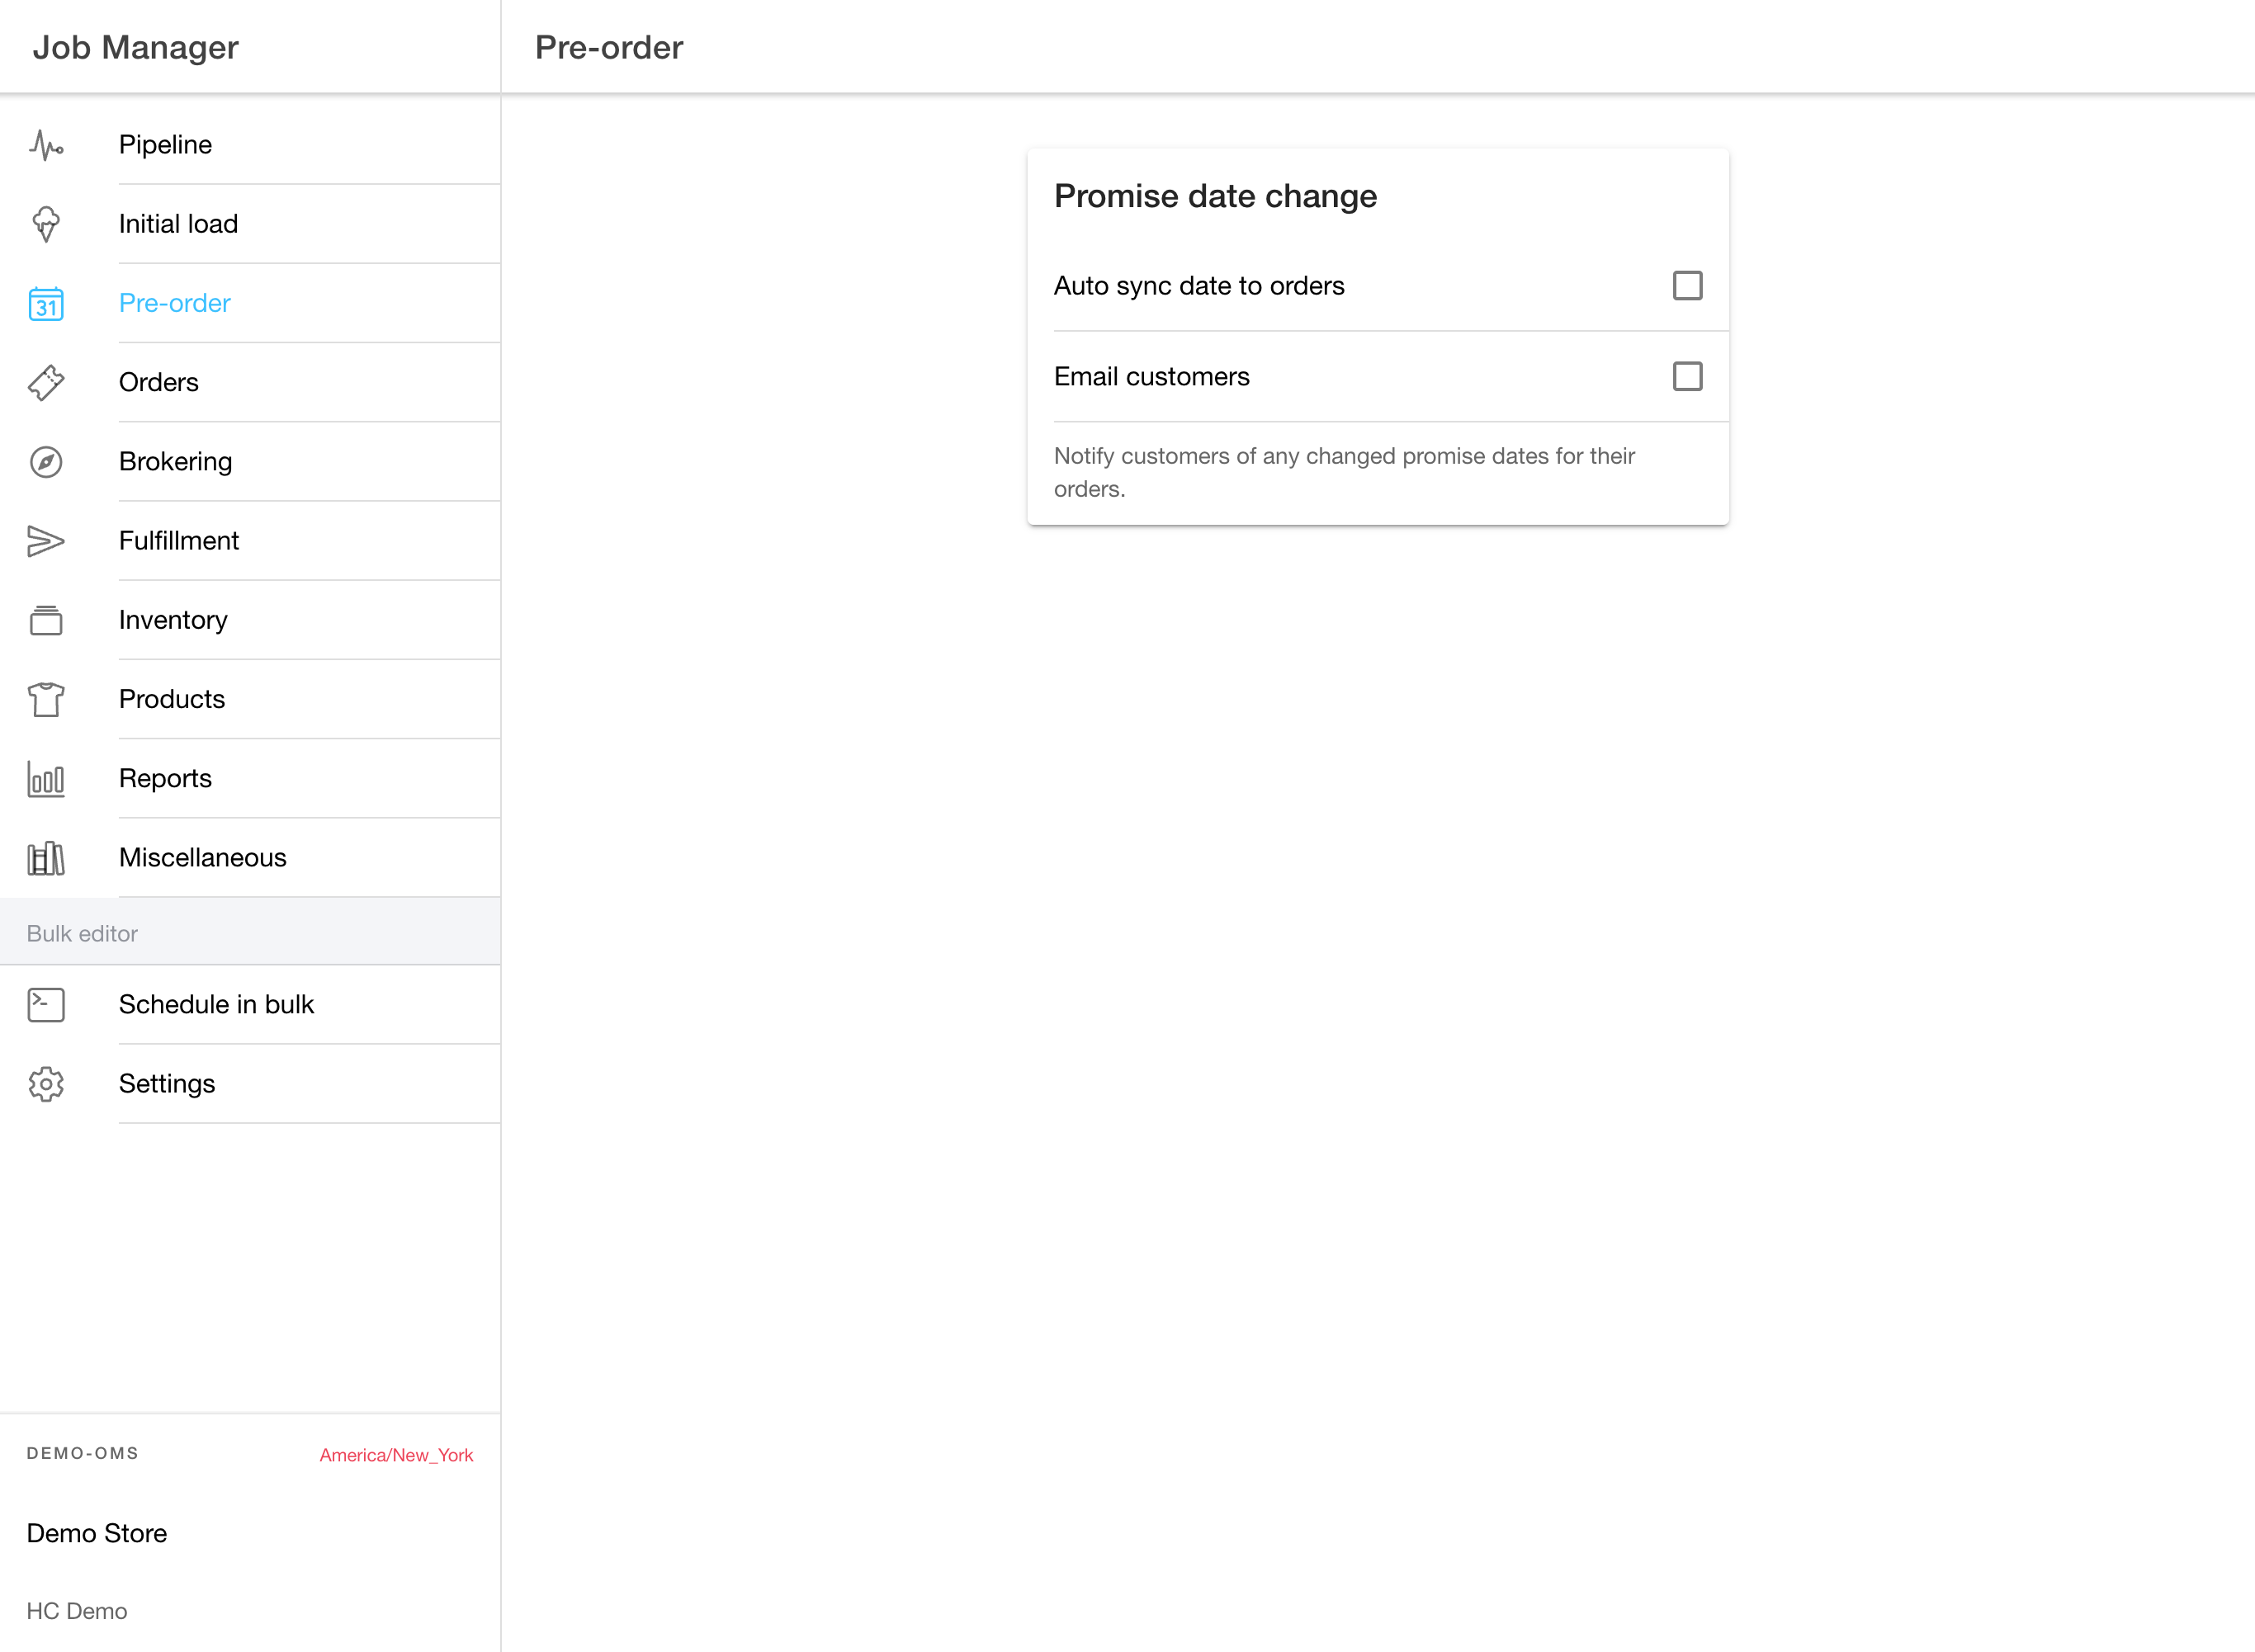Viewport: 2255px width, 1652px height.
Task: Click the Pipeline pulse icon
Action: (x=46, y=145)
